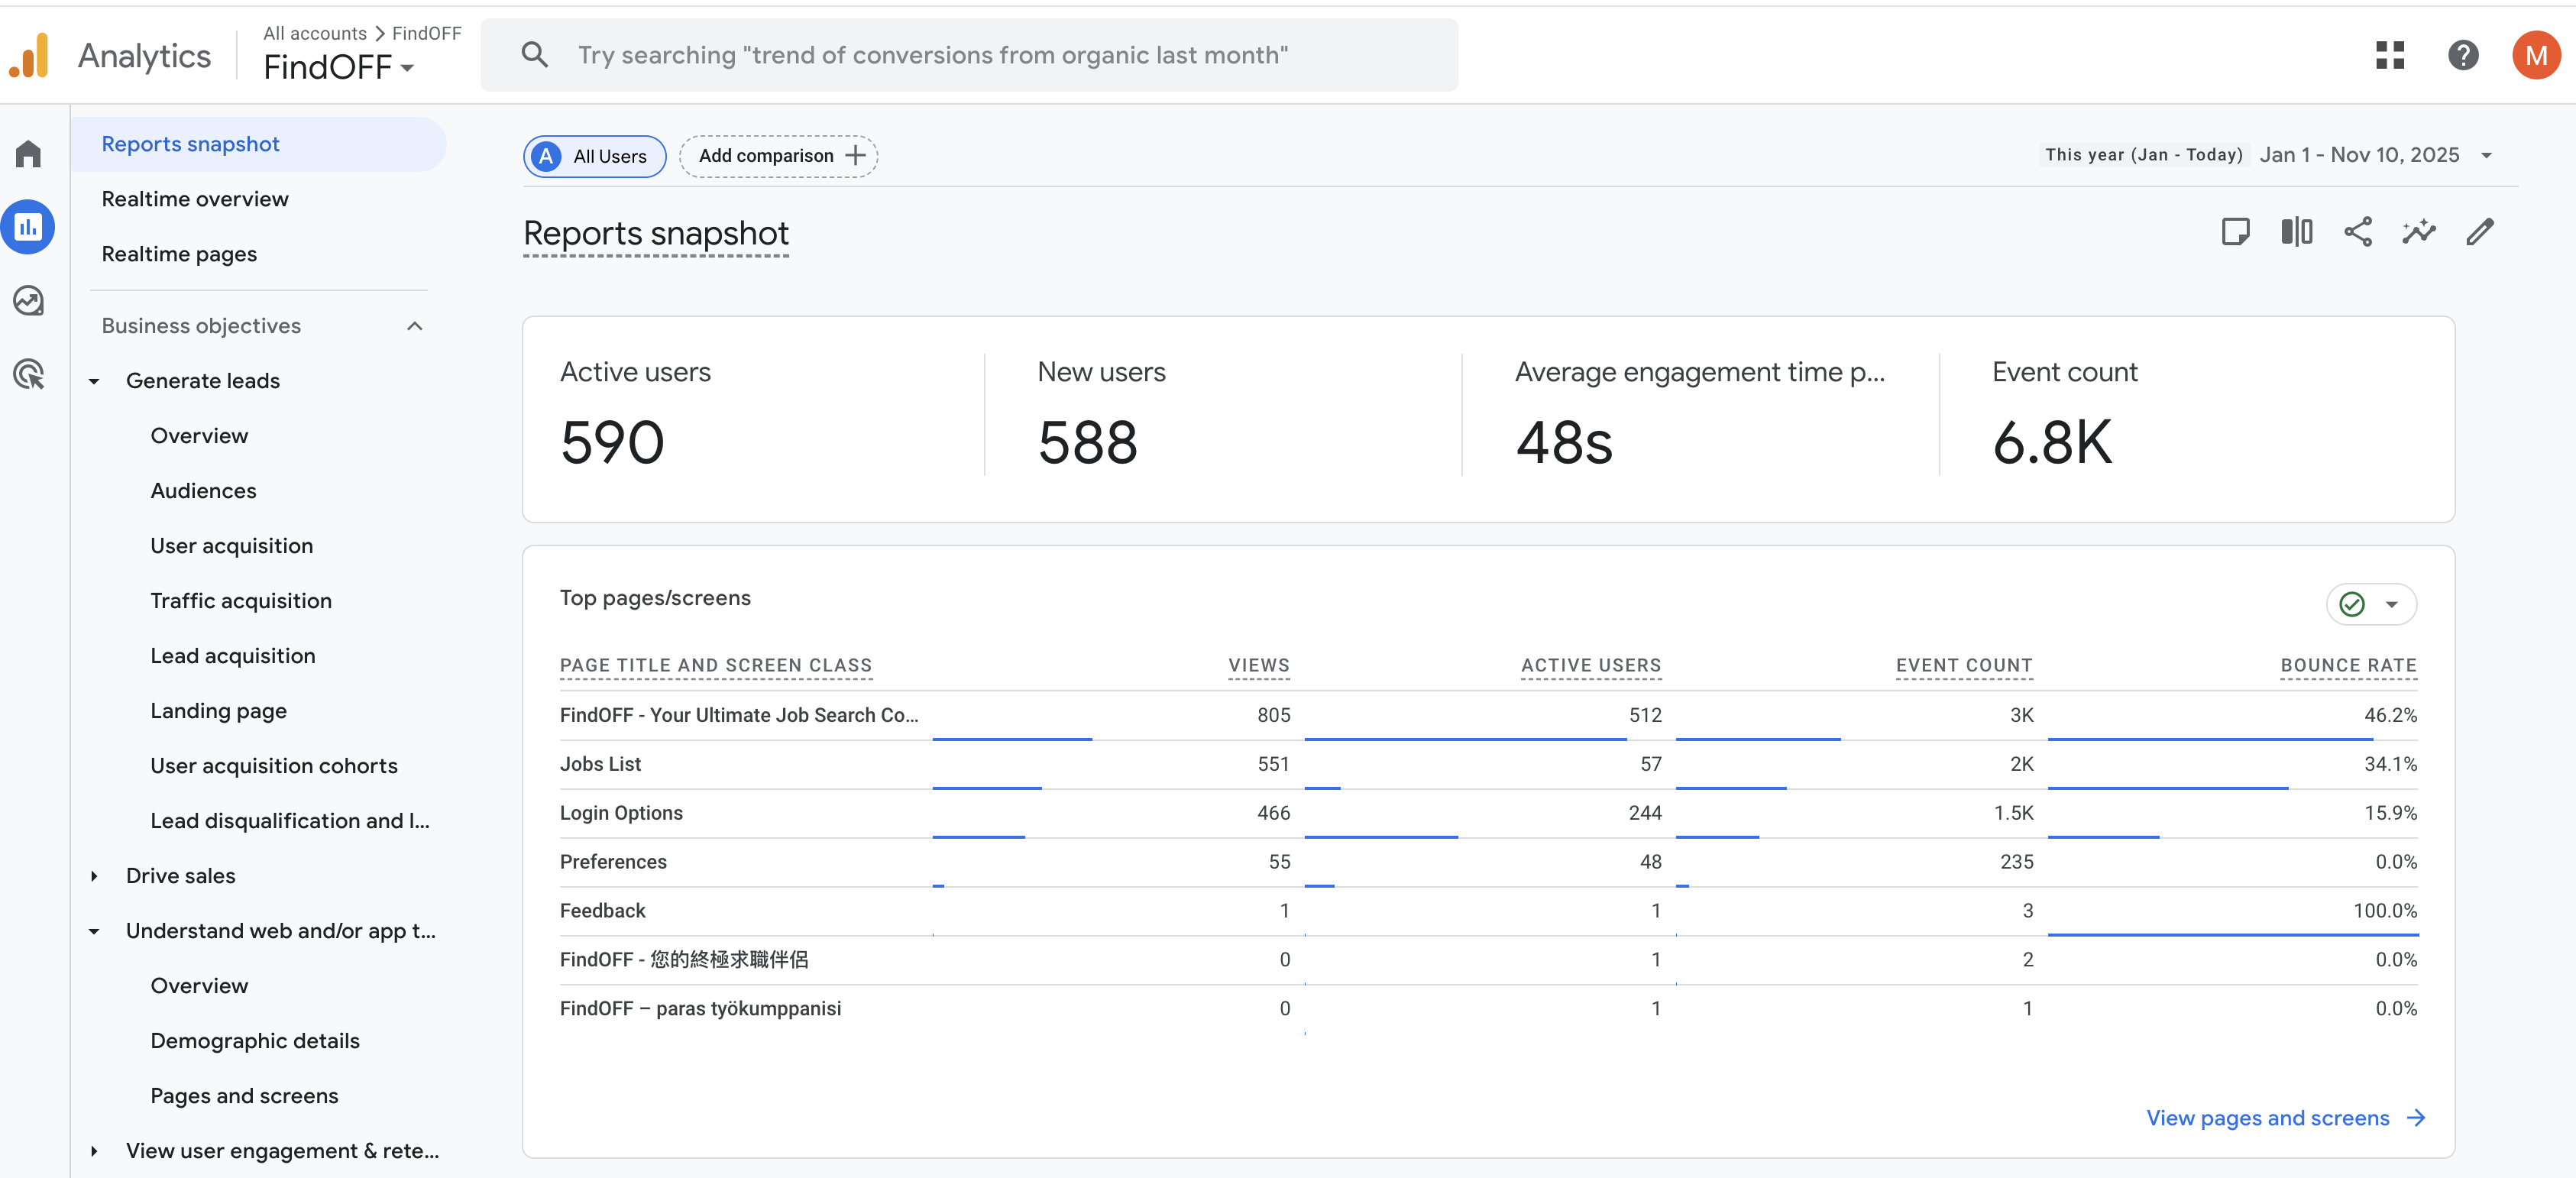Share this report via share icon
This screenshot has height=1178, width=2576.
(x=2357, y=232)
